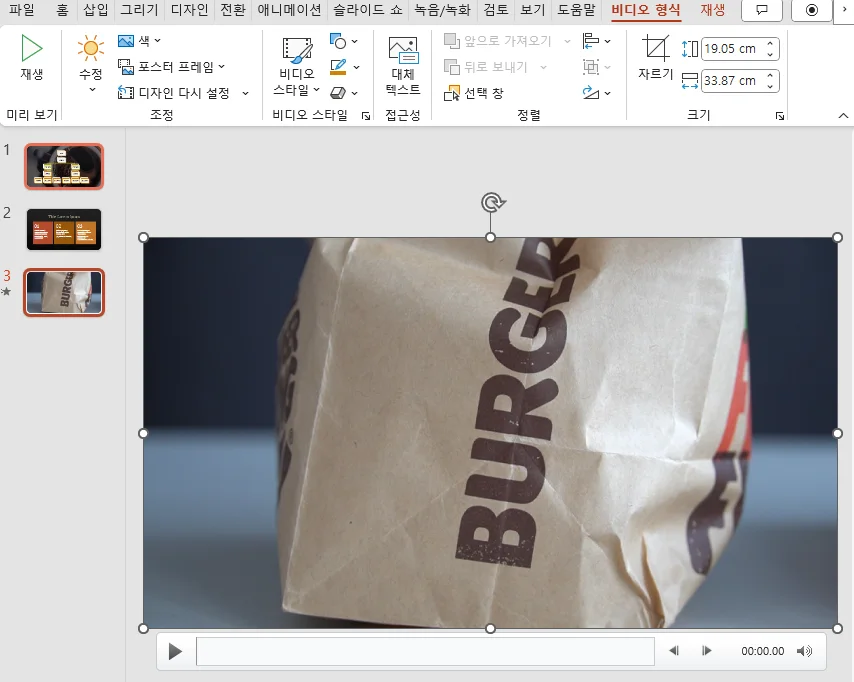Mute the video volume icon

pyautogui.click(x=804, y=651)
